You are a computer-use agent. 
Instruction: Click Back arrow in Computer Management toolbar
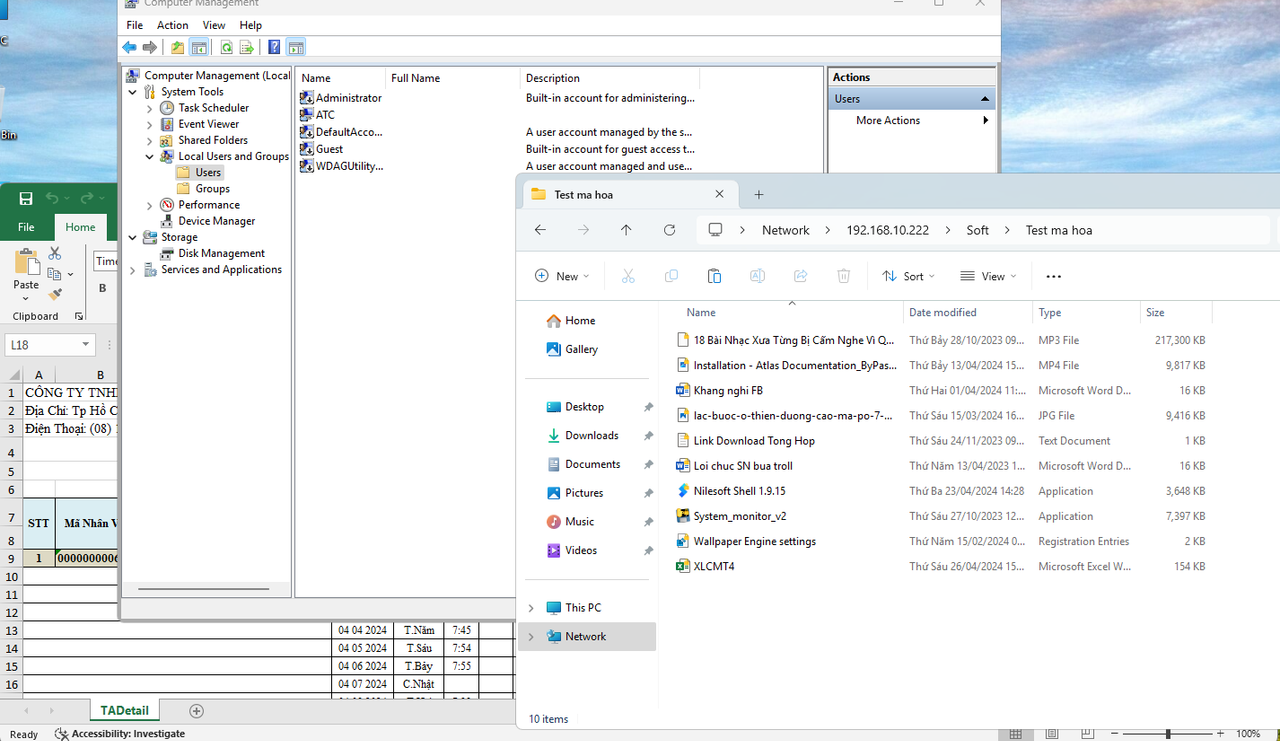tap(129, 47)
